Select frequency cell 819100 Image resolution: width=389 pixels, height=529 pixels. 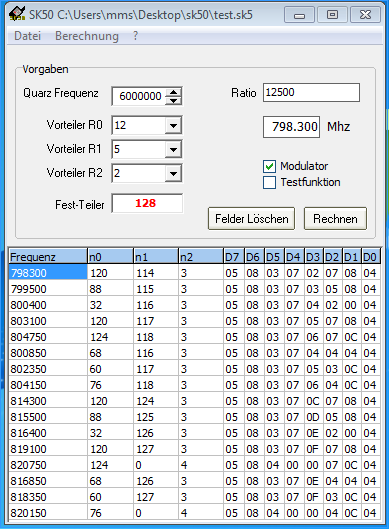click(48, 449)
